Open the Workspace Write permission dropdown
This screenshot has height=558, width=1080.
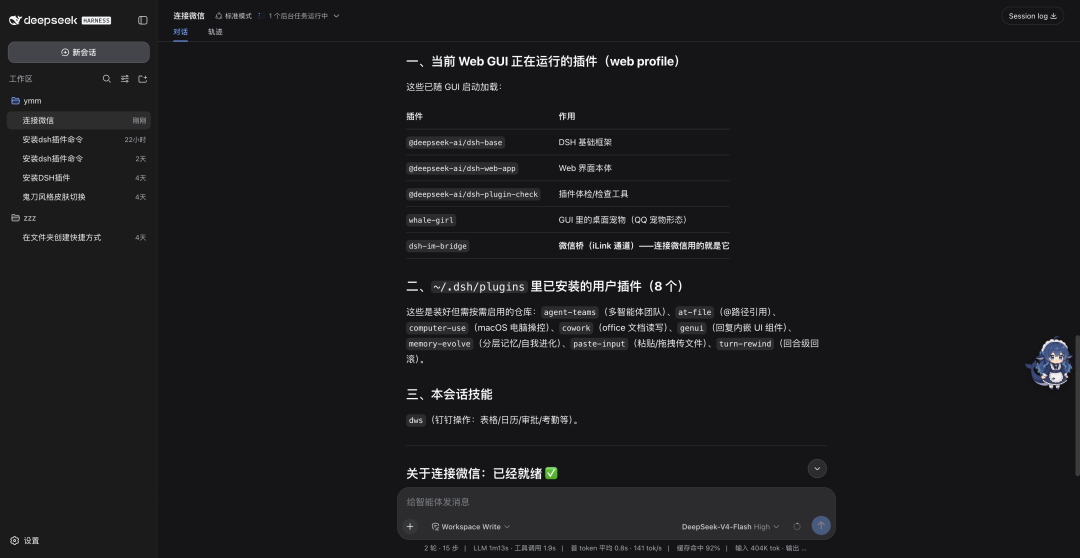point(471,527)
